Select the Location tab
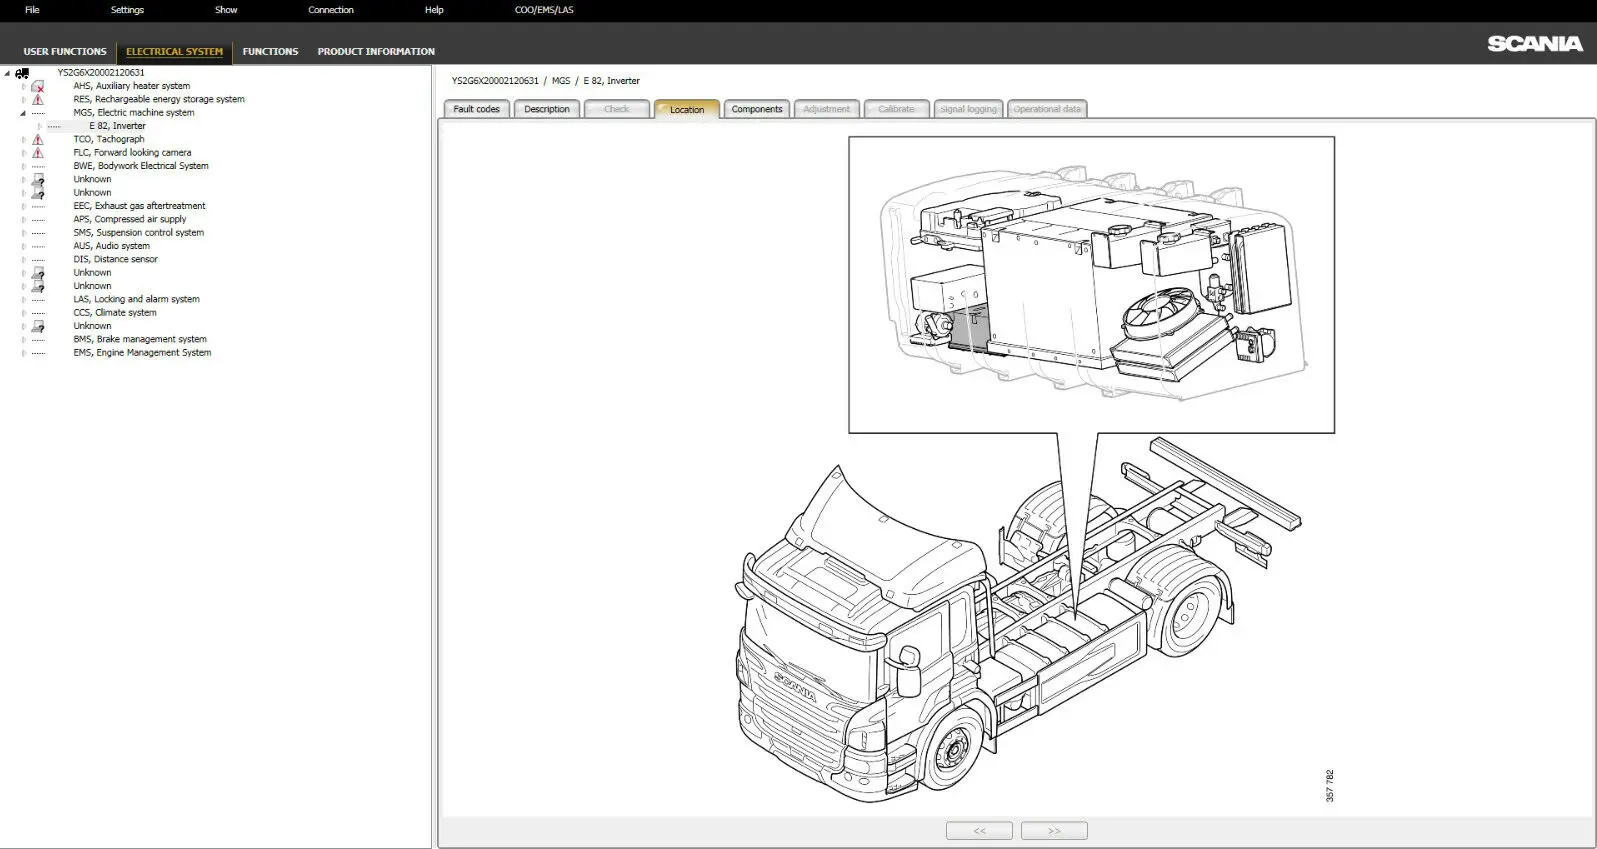Screen dimensions: 1597x849 click(687, 109)
